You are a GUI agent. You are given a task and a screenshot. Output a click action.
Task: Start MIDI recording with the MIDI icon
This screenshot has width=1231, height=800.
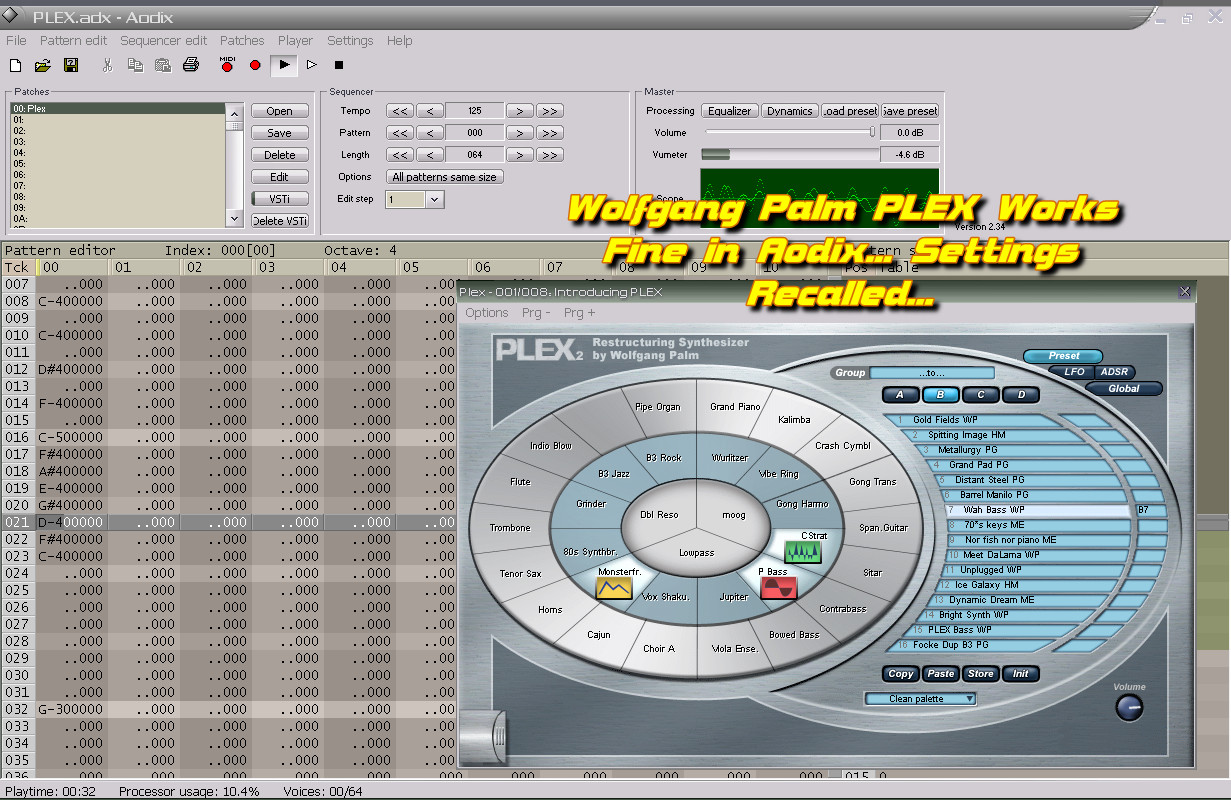(227, 65)
